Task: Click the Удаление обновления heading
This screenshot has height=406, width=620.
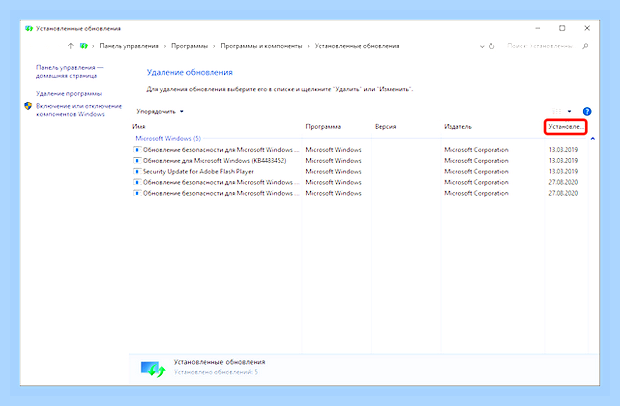Action: click(x=190, y=72)
